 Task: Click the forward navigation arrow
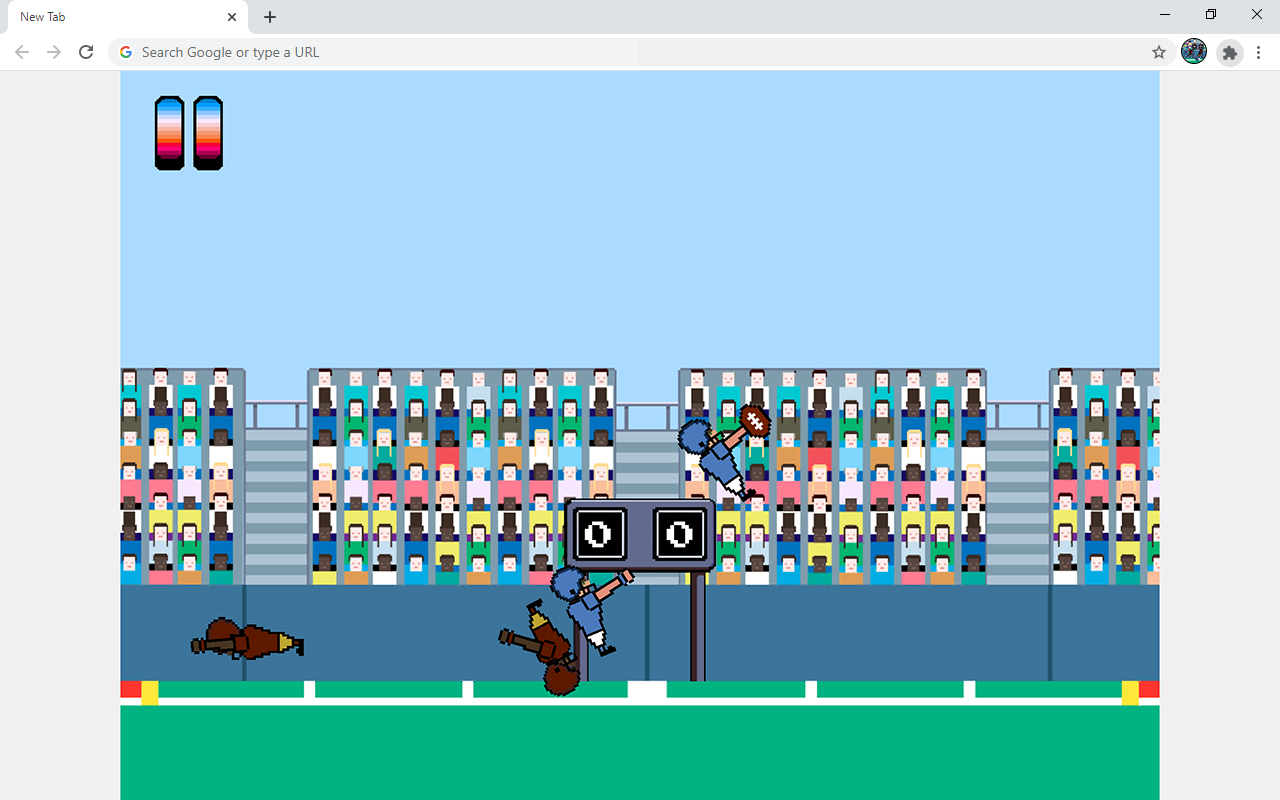[x=54, y=51]
